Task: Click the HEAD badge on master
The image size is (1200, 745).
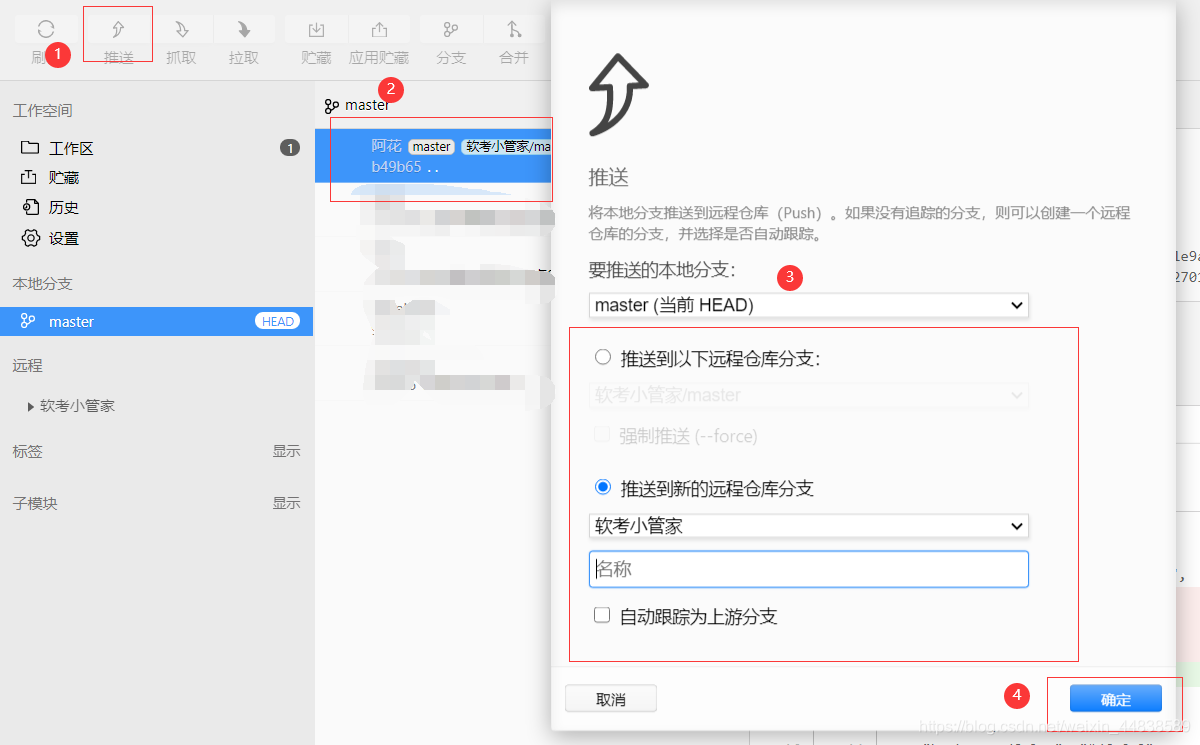Action: [x=277, y=321]
